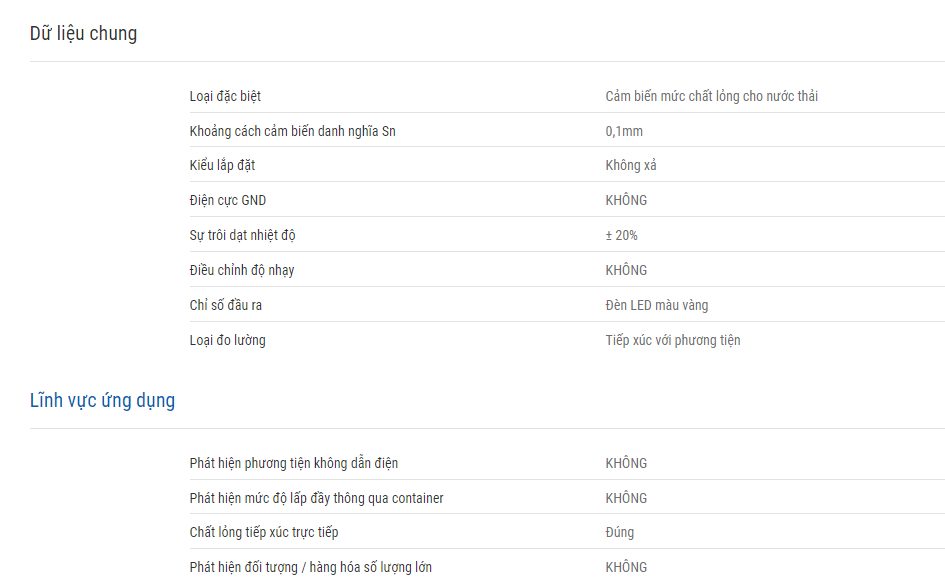Click the 'Lĩnh vực ứng dụng' section heading

(x=102, y=401)
